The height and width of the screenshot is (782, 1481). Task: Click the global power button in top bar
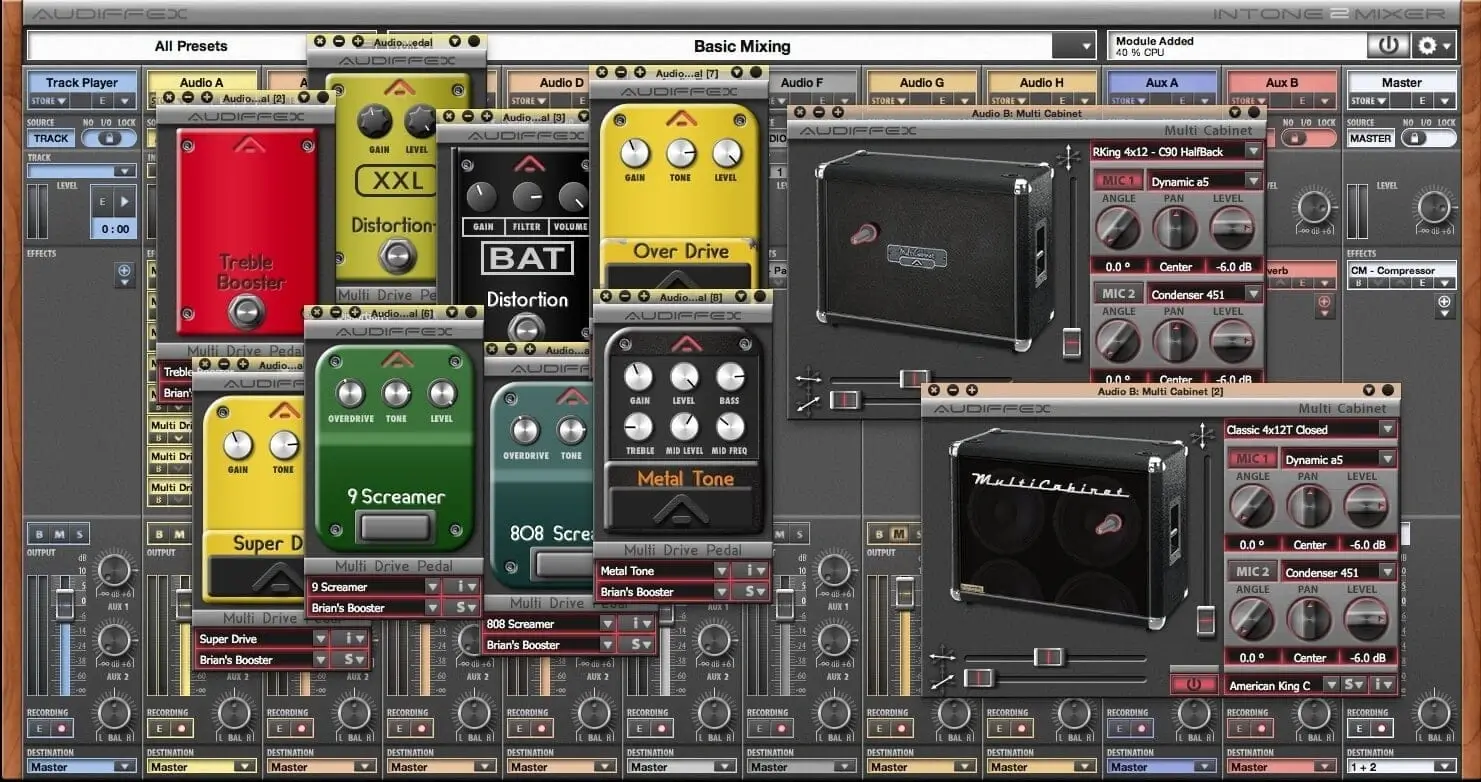click(1387, 45)
